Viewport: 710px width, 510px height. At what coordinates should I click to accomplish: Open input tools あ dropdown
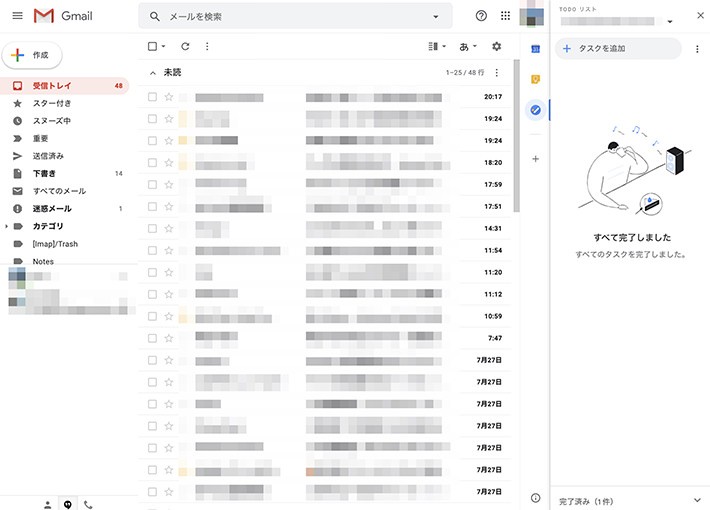coord(468,46)
